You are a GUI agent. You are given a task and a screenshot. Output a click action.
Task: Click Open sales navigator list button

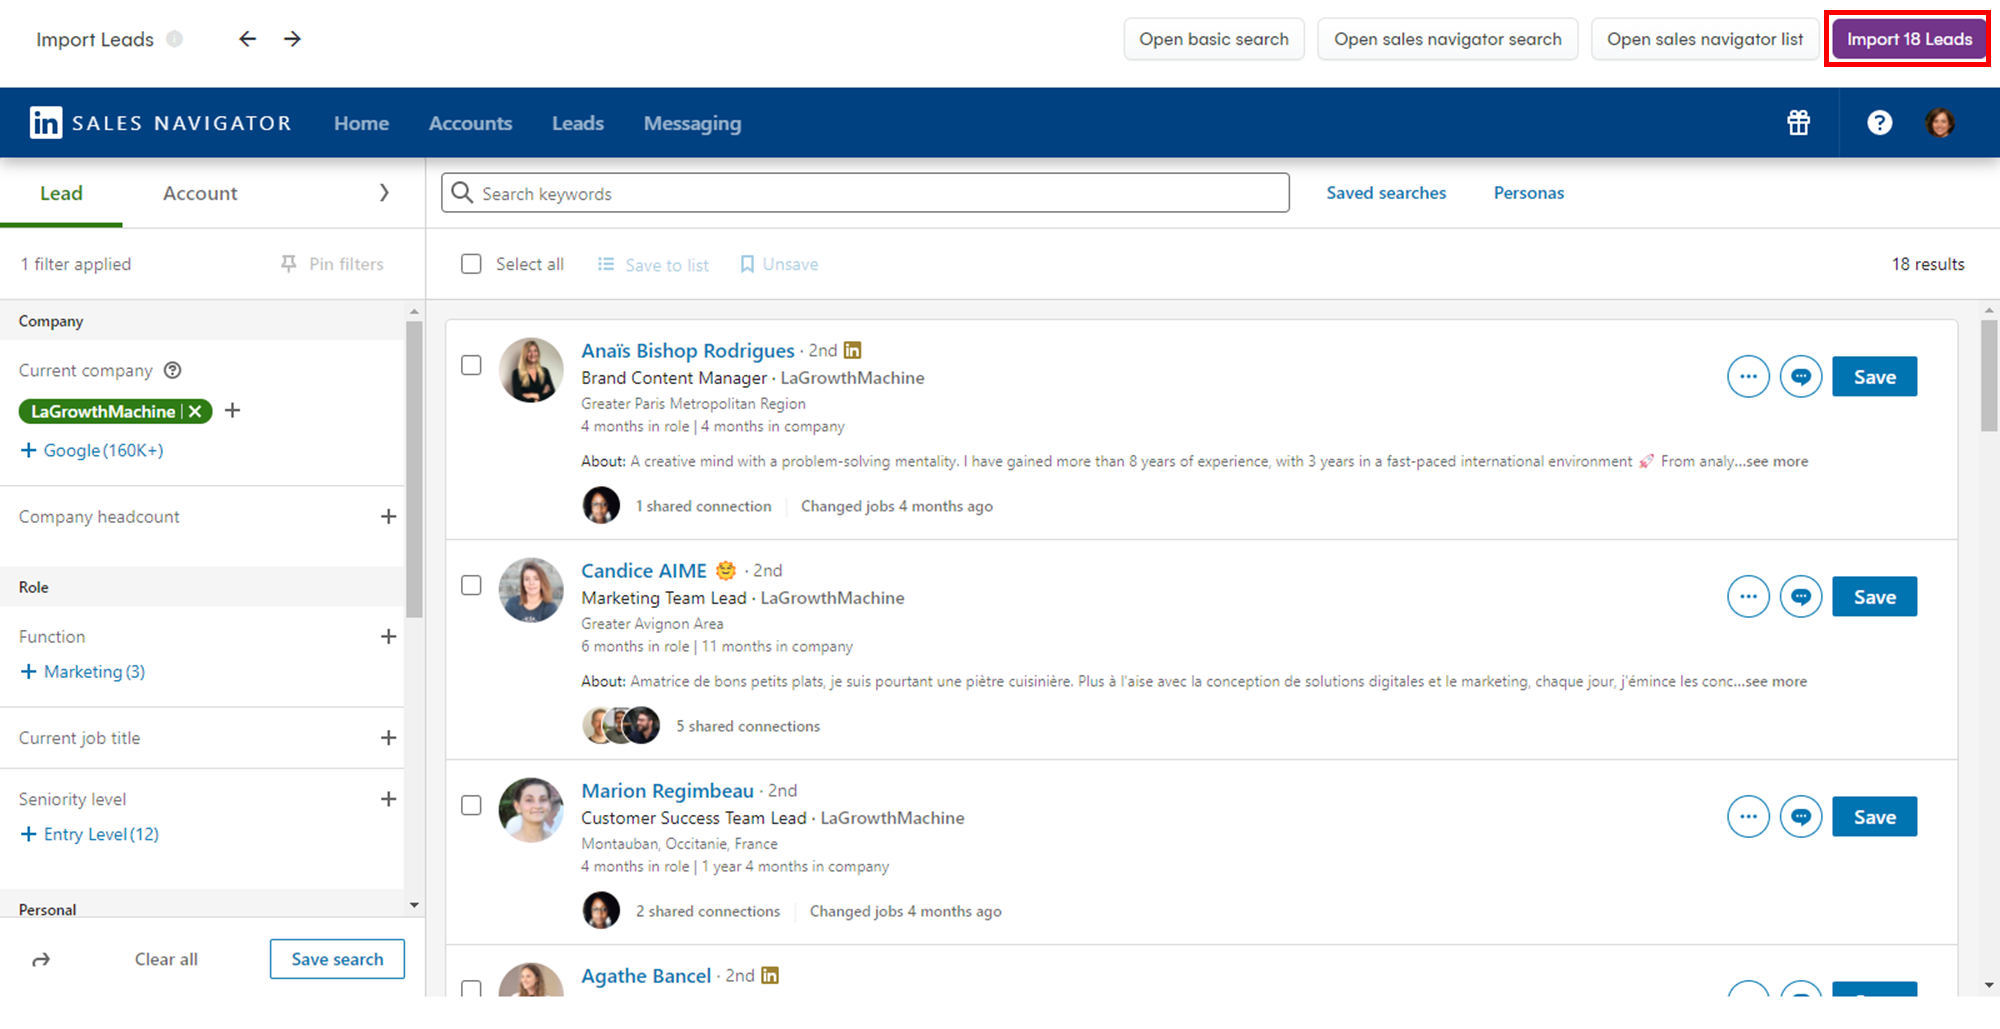(x=1705, y=39)
